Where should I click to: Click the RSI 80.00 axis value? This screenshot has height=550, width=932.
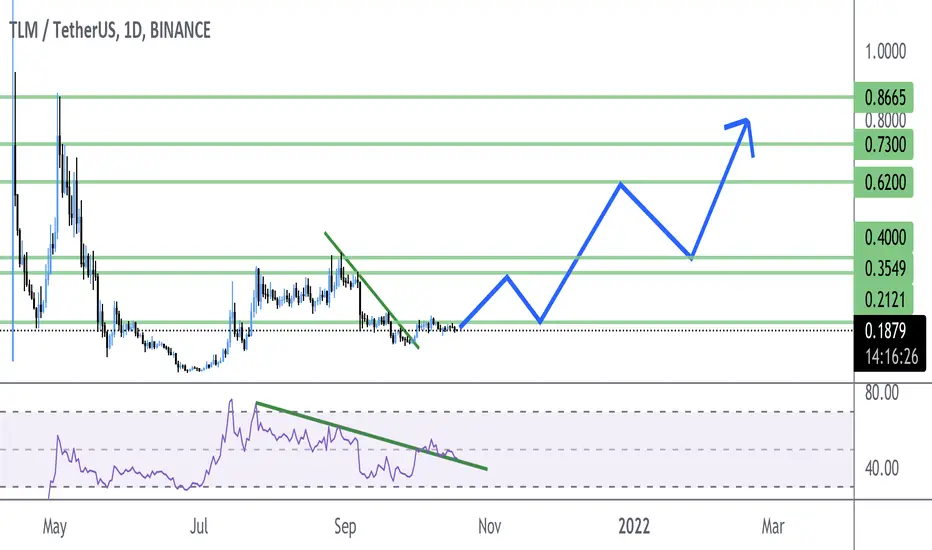(x=881, y=392)
